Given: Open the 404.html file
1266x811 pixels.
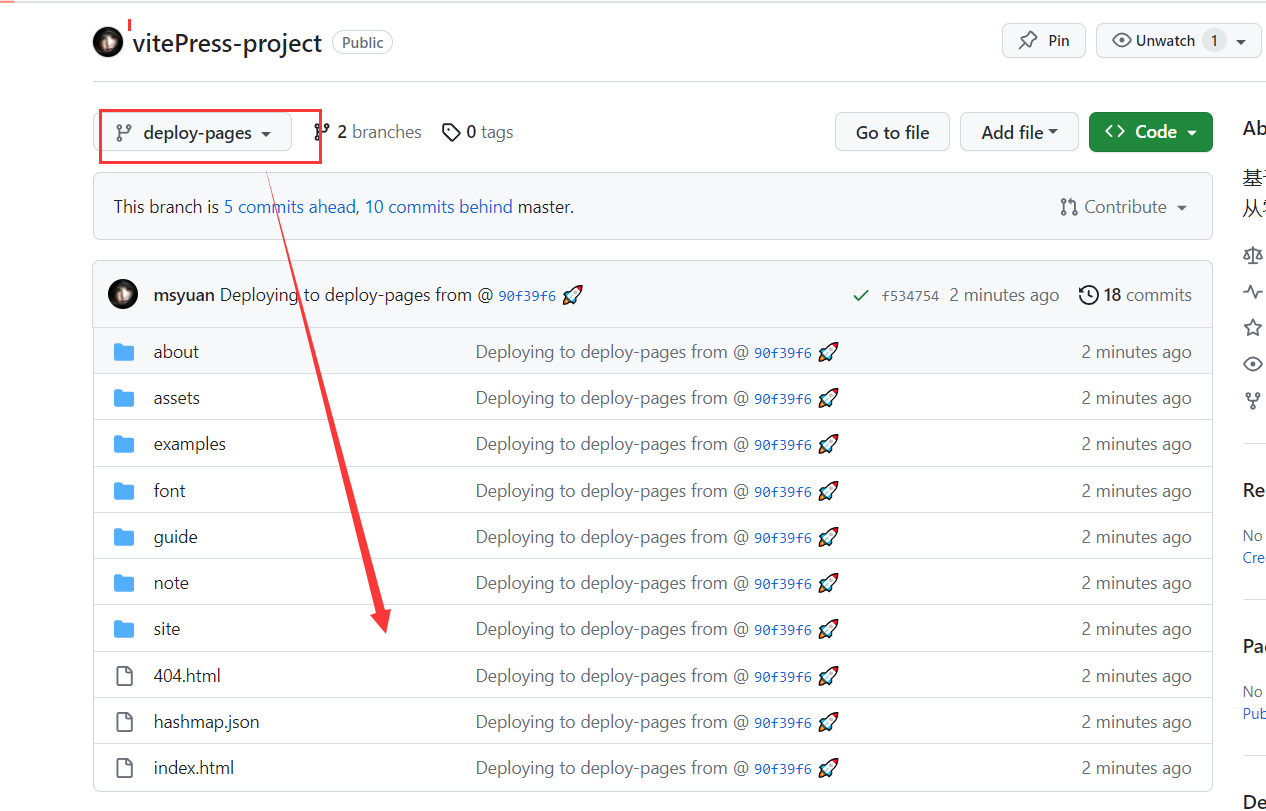Looking at the screenshot, I should [x=187, y=676].
